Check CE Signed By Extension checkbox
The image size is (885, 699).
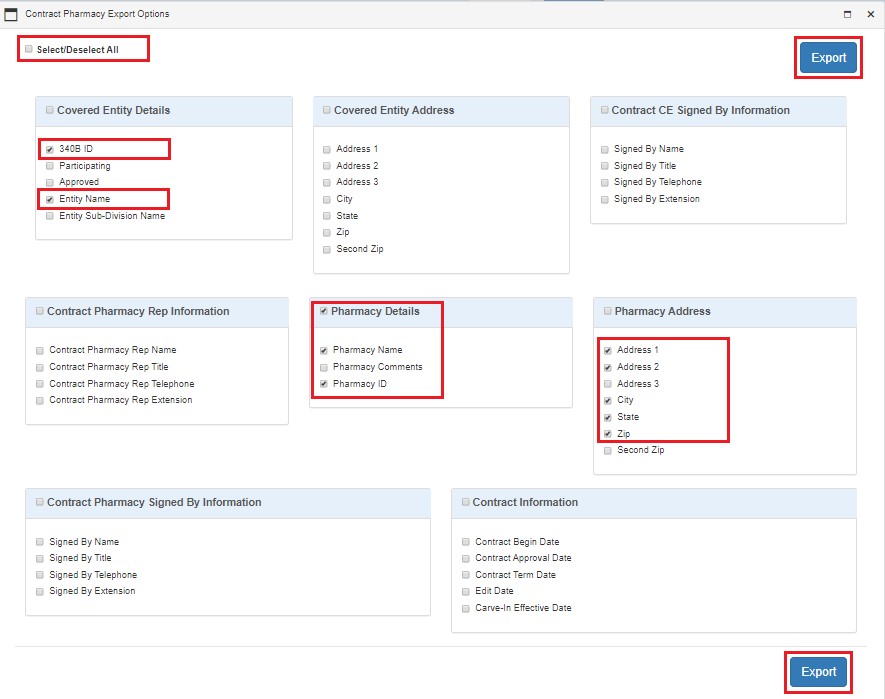pyautogui.click(x=604, y=199)
